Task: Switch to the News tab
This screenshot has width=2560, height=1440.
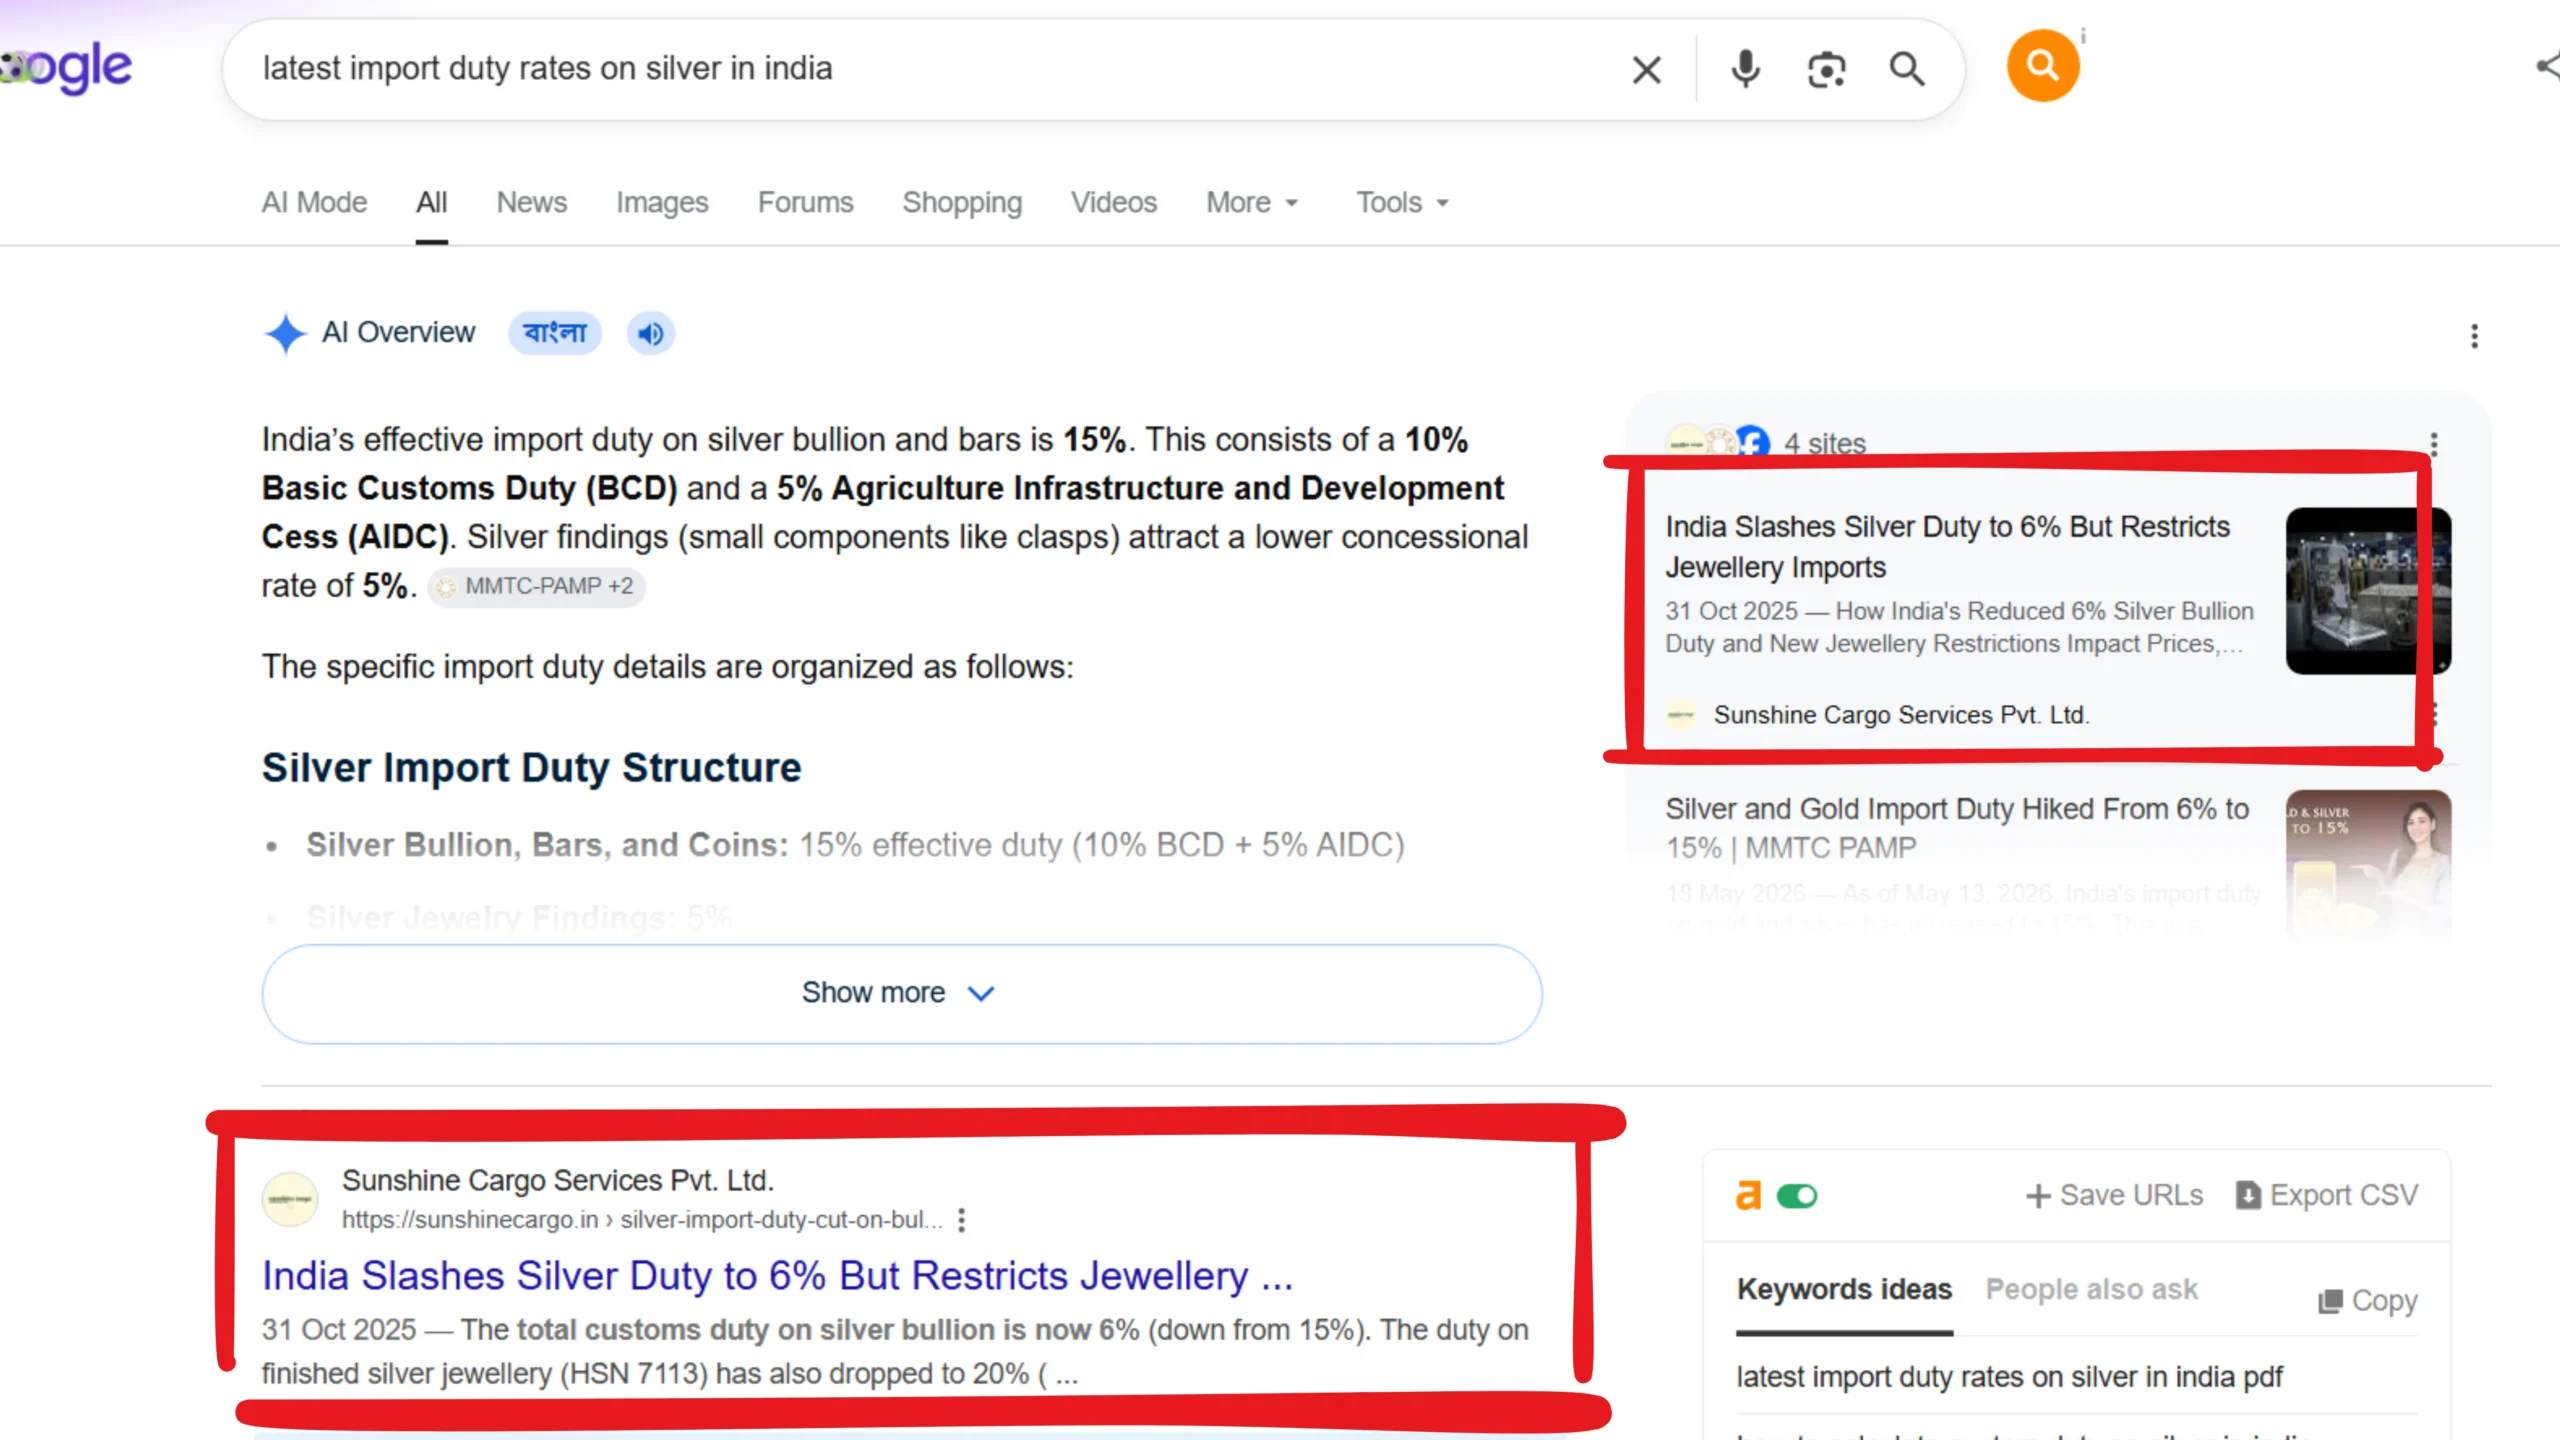Action: pos(531,203)
